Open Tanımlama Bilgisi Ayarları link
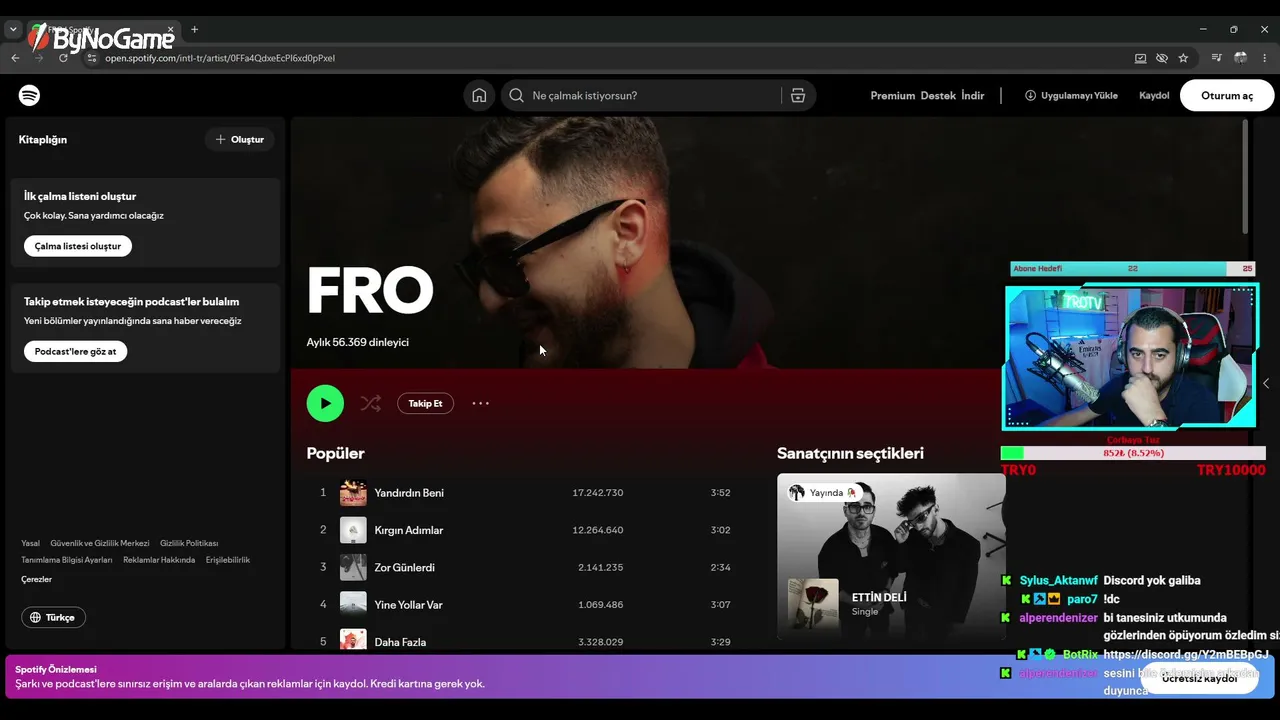This screenshot has width=1280, height=720. pyautogui.click(x=67, y=560)
